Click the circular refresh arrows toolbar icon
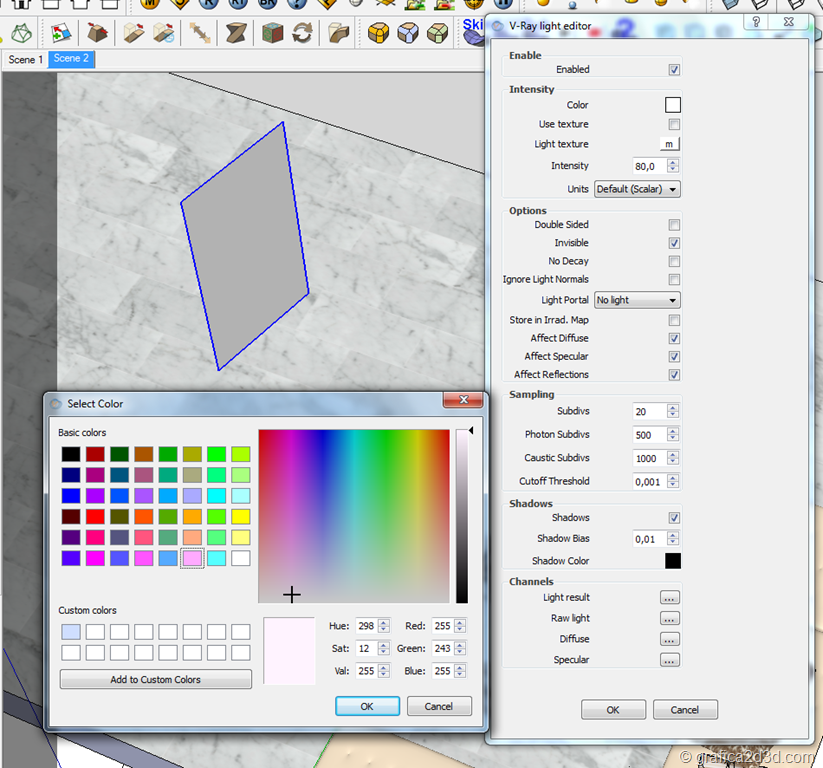The width and height of the screenshot is (823, 768). pos(302,34)
